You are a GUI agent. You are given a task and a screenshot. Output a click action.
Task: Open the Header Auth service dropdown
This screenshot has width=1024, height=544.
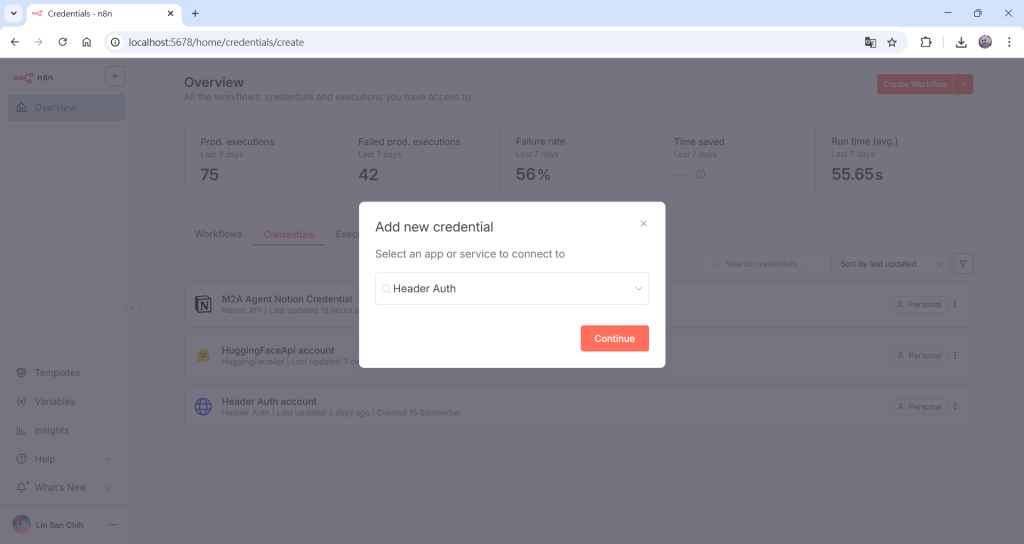[x=511, y=289]
